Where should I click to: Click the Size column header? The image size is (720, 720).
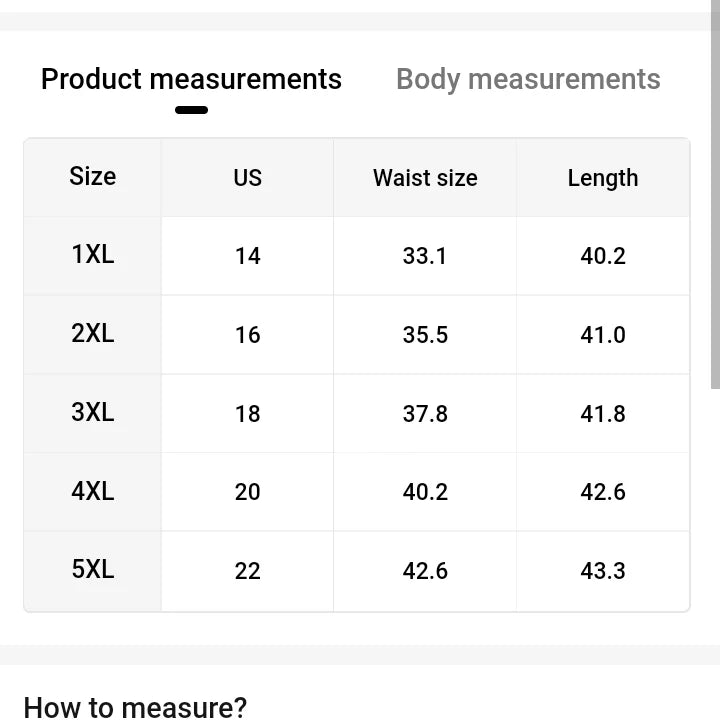[x=93, y=177]
